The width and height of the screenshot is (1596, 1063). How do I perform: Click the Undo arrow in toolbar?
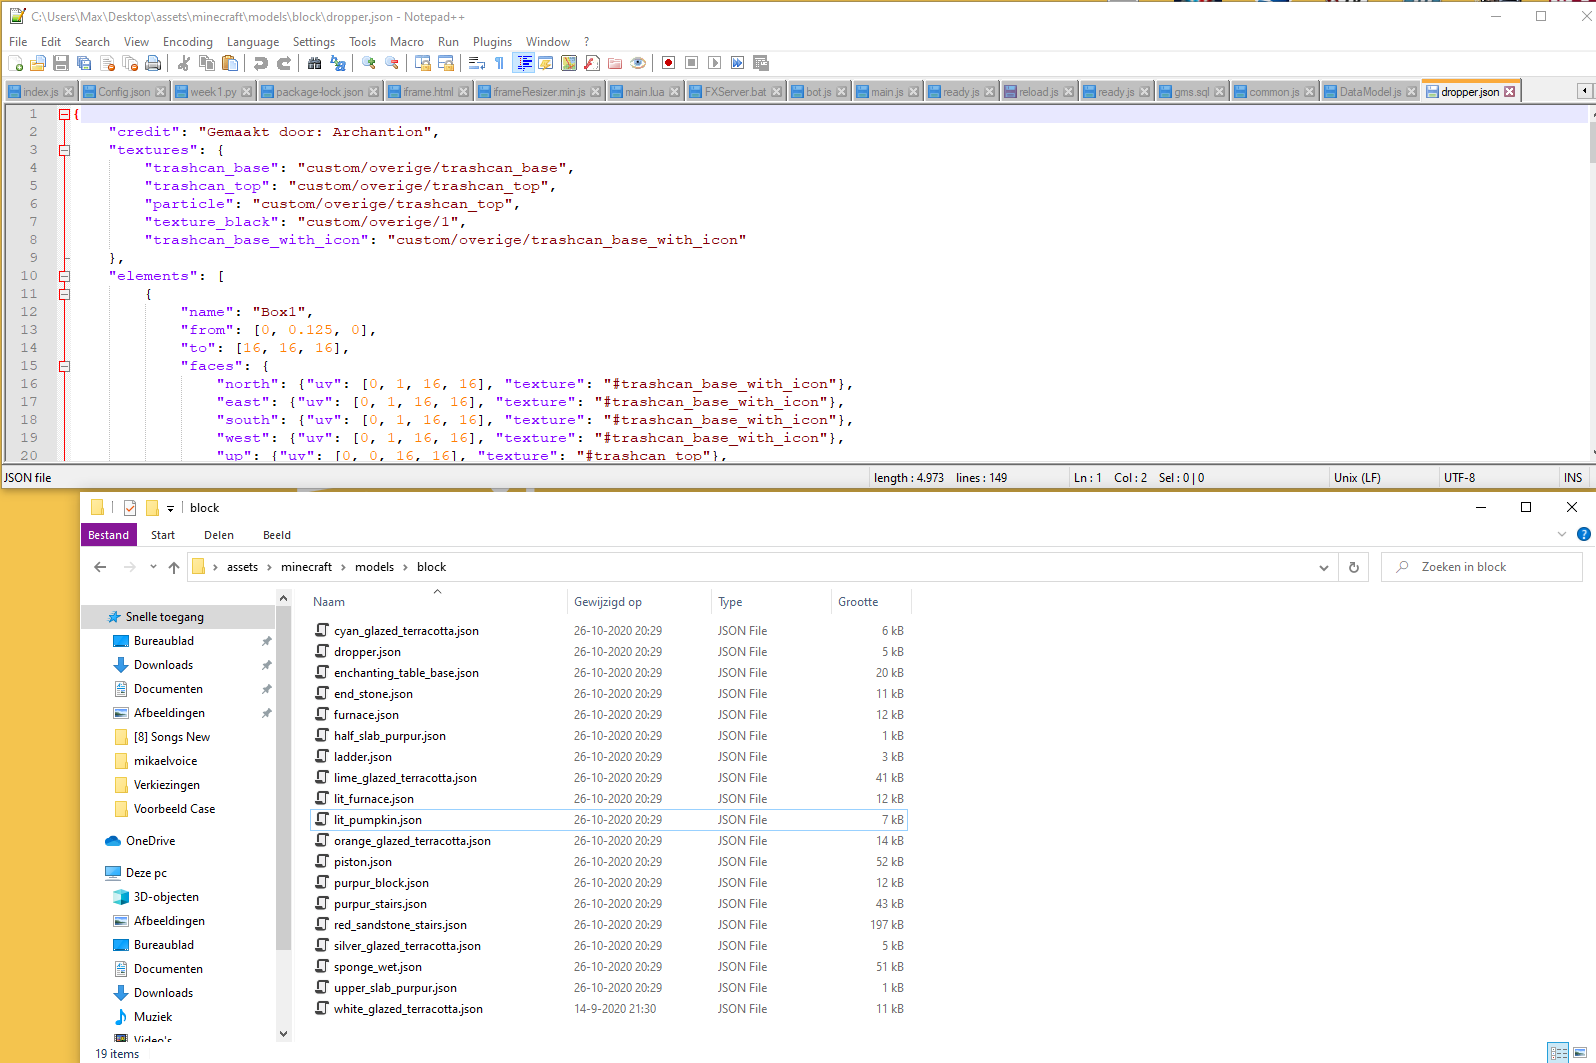(261, 63)
